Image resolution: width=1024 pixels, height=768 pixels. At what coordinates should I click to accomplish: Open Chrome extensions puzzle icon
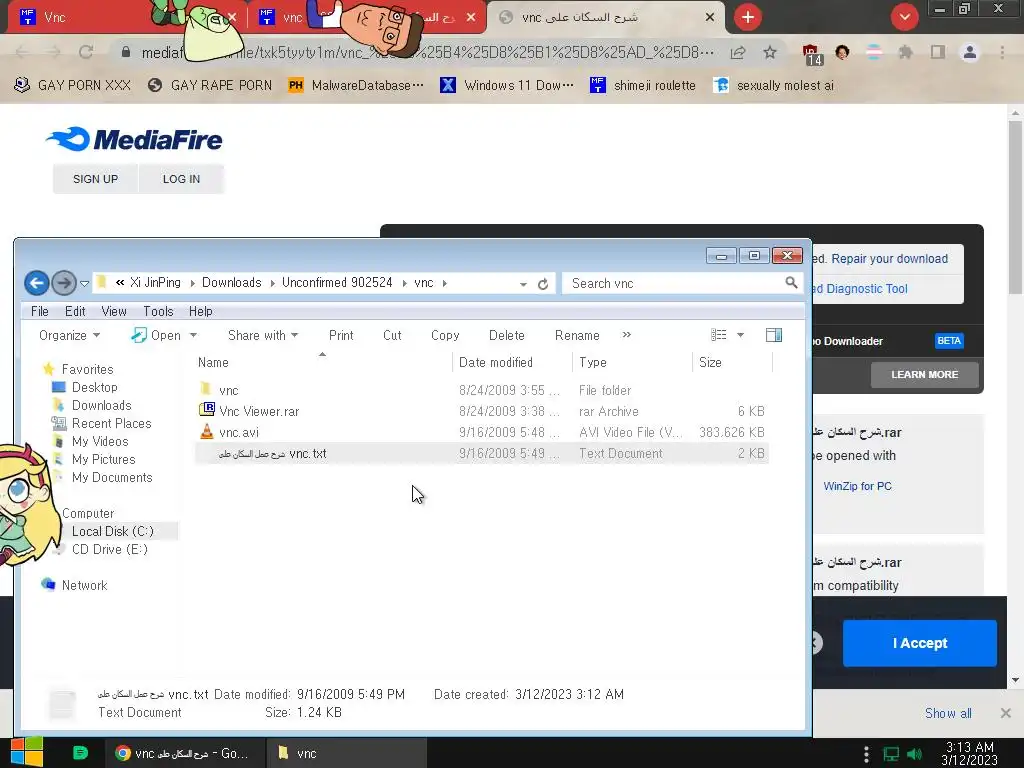(x=905, y=52)
